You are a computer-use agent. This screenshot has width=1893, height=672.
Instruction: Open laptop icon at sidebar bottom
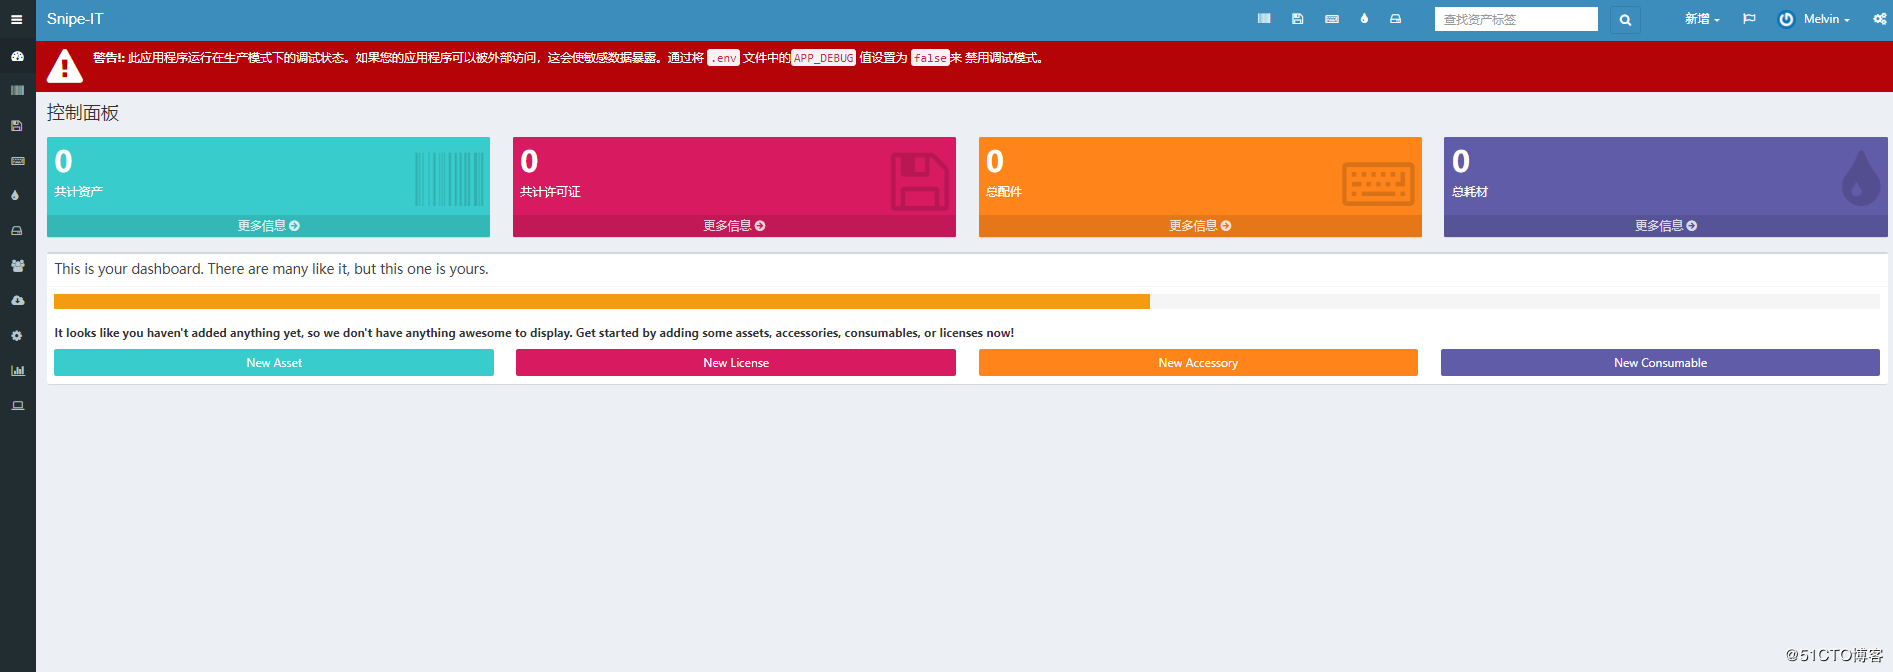click(17, 406)
